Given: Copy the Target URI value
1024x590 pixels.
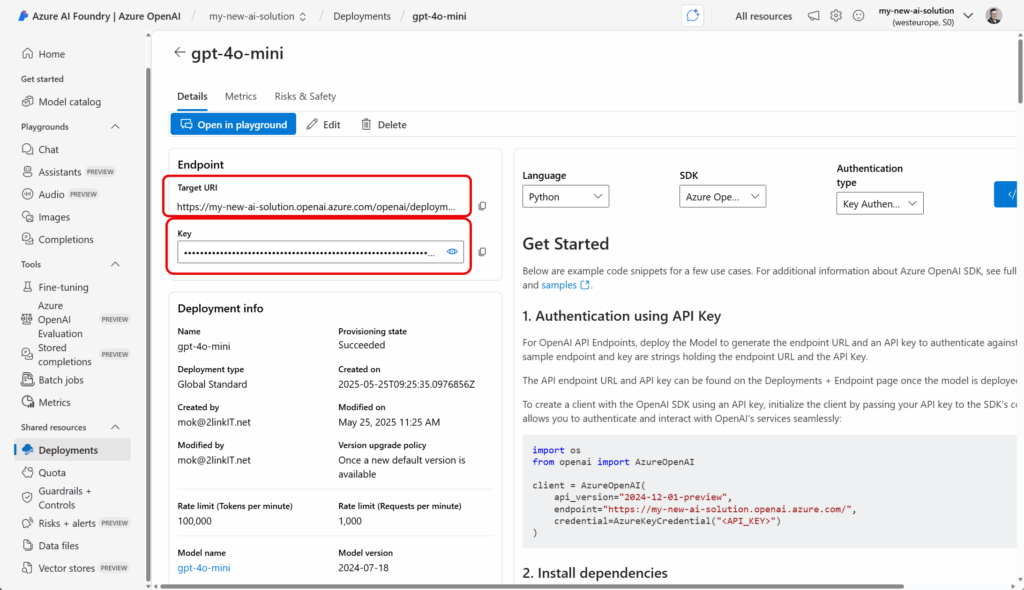Looking at the screenshot, I should 483,206.
